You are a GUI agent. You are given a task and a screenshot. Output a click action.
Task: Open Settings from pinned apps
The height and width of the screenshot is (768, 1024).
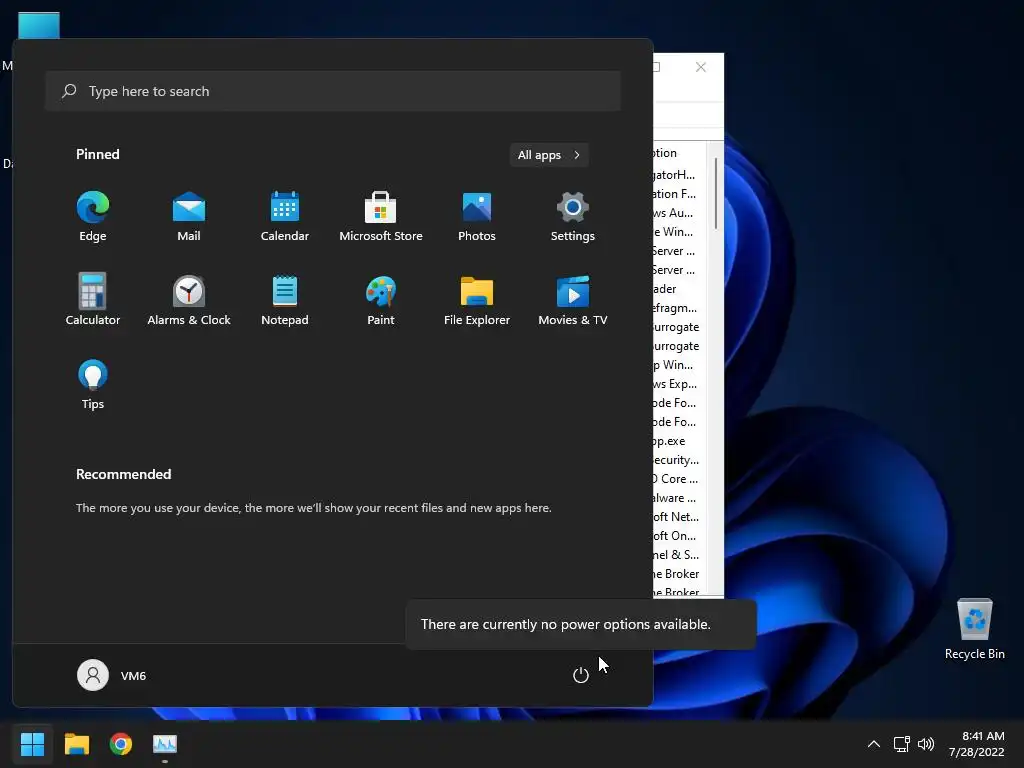click(573, 216)
